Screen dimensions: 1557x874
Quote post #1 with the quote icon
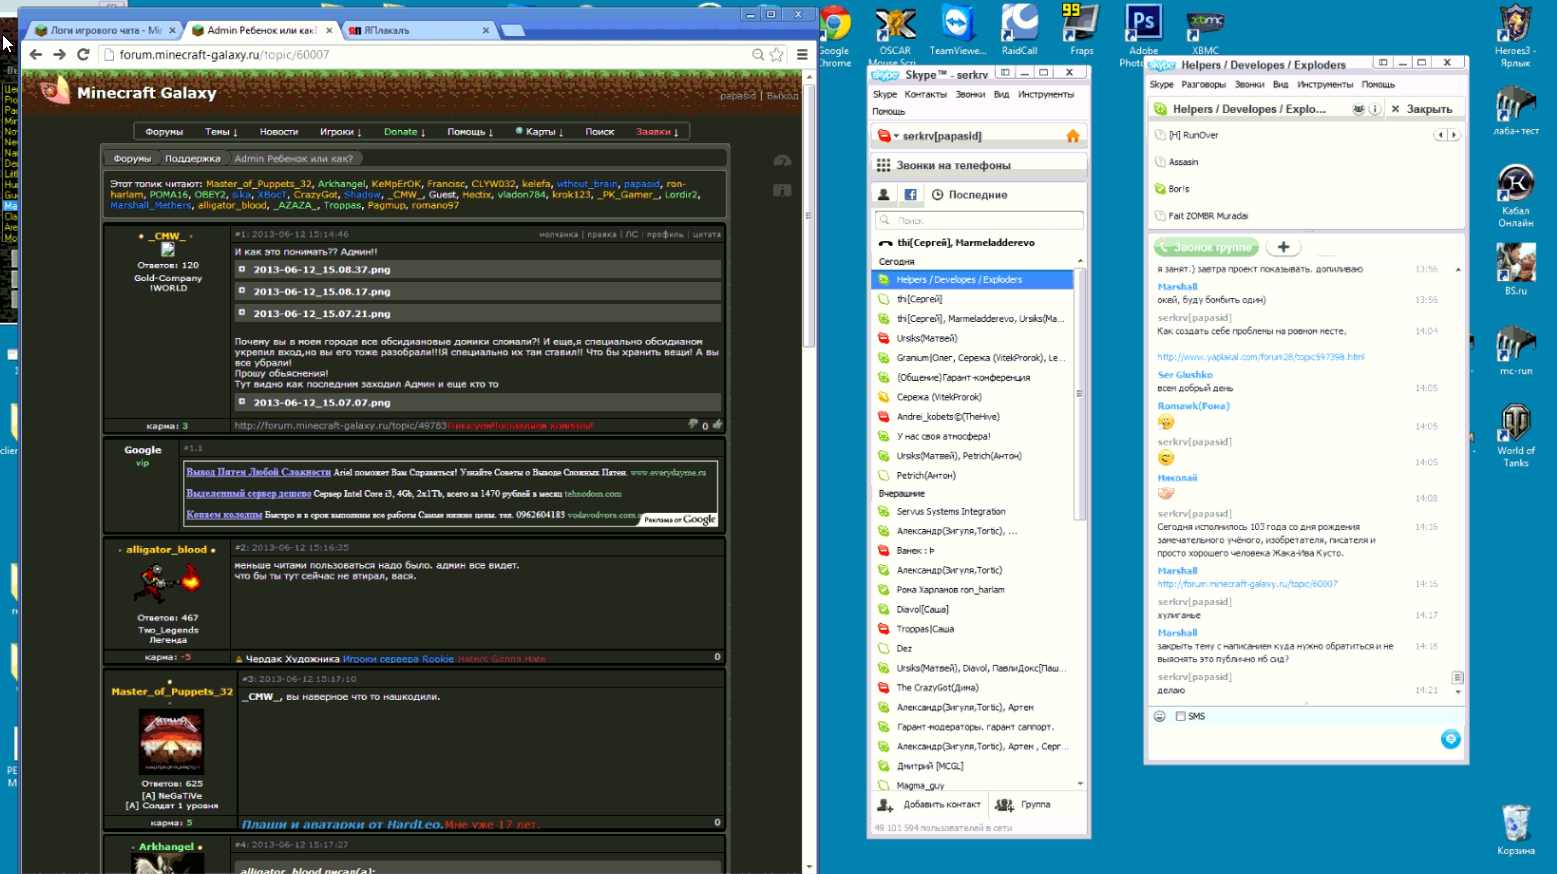[x=706, y=234]
